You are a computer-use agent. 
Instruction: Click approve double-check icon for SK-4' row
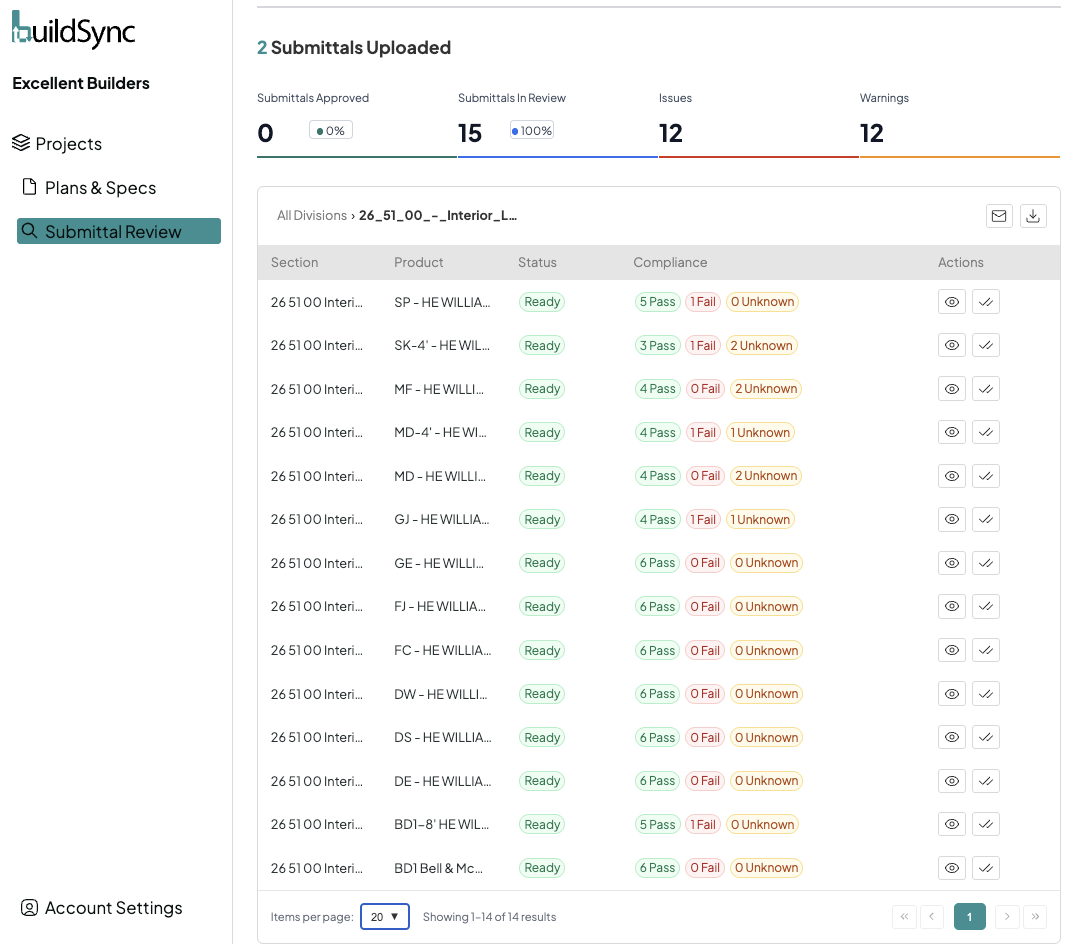[986, 345]
